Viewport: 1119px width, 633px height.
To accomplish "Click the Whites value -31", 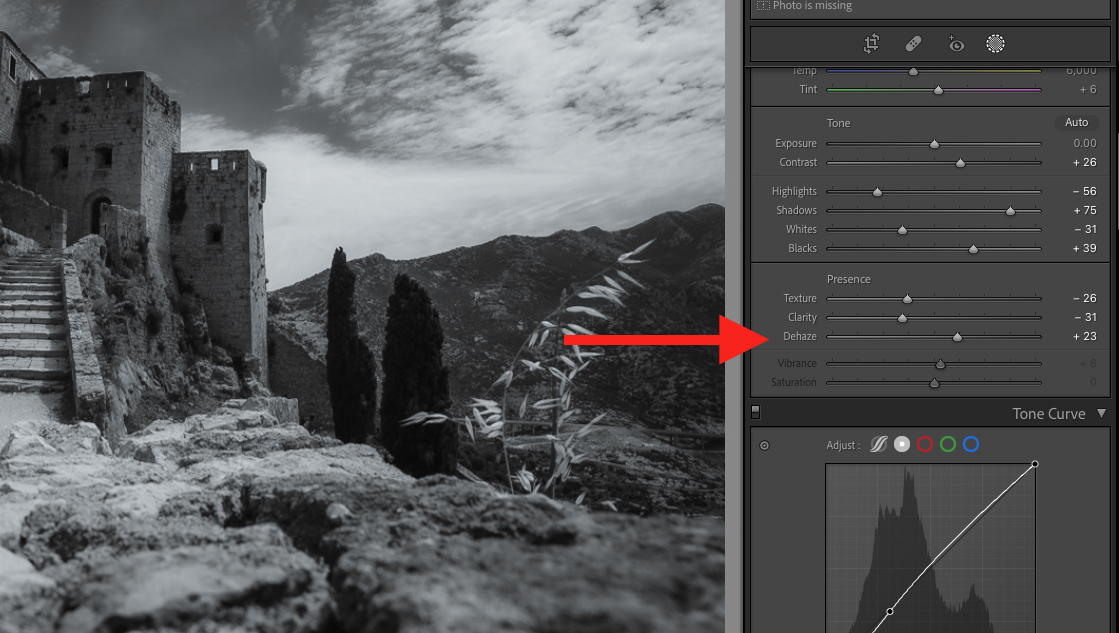I will (1085, 229).
